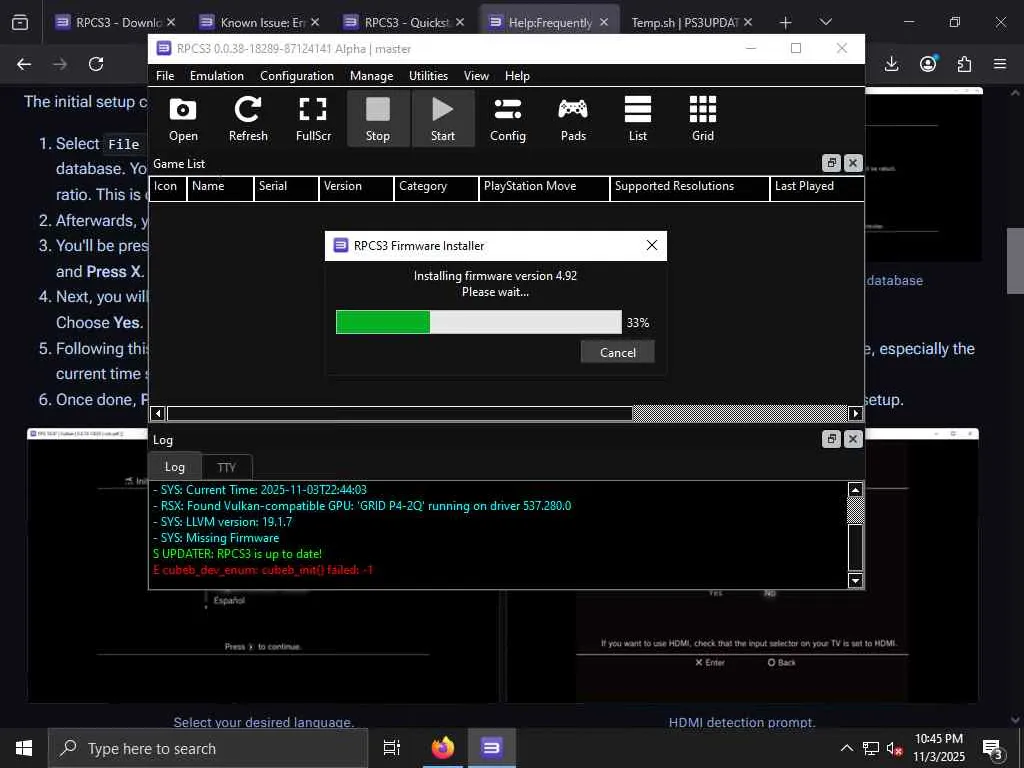This screenshot has height=768, width=1024.
Task: Click the log scroll down arrow
Action: click(856, 580)
